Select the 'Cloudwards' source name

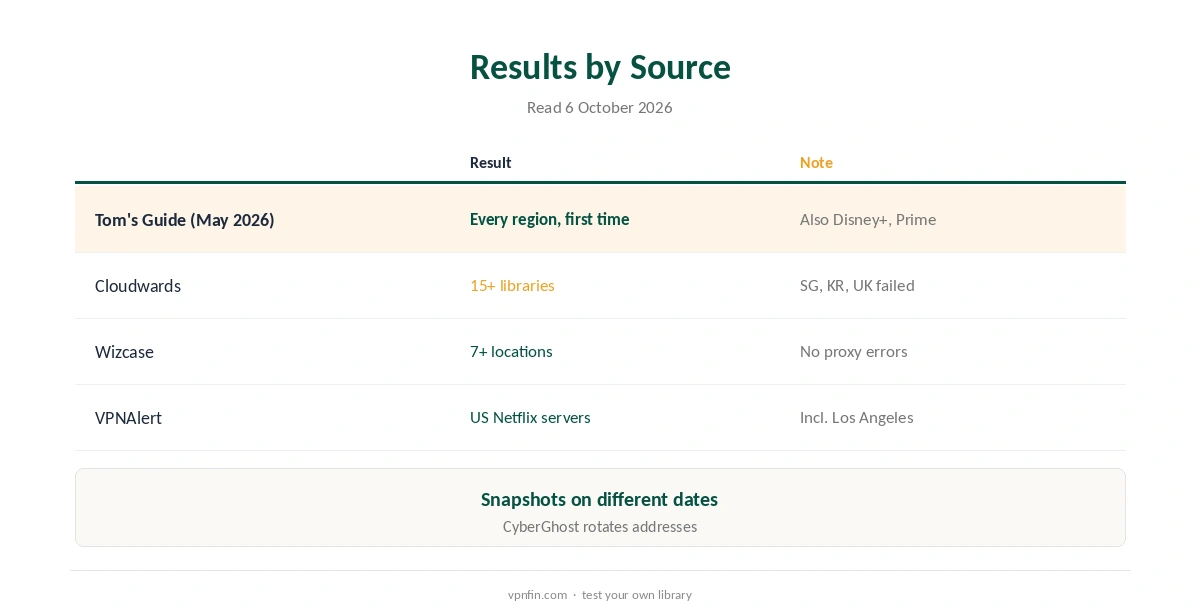[x=138, y=285]
